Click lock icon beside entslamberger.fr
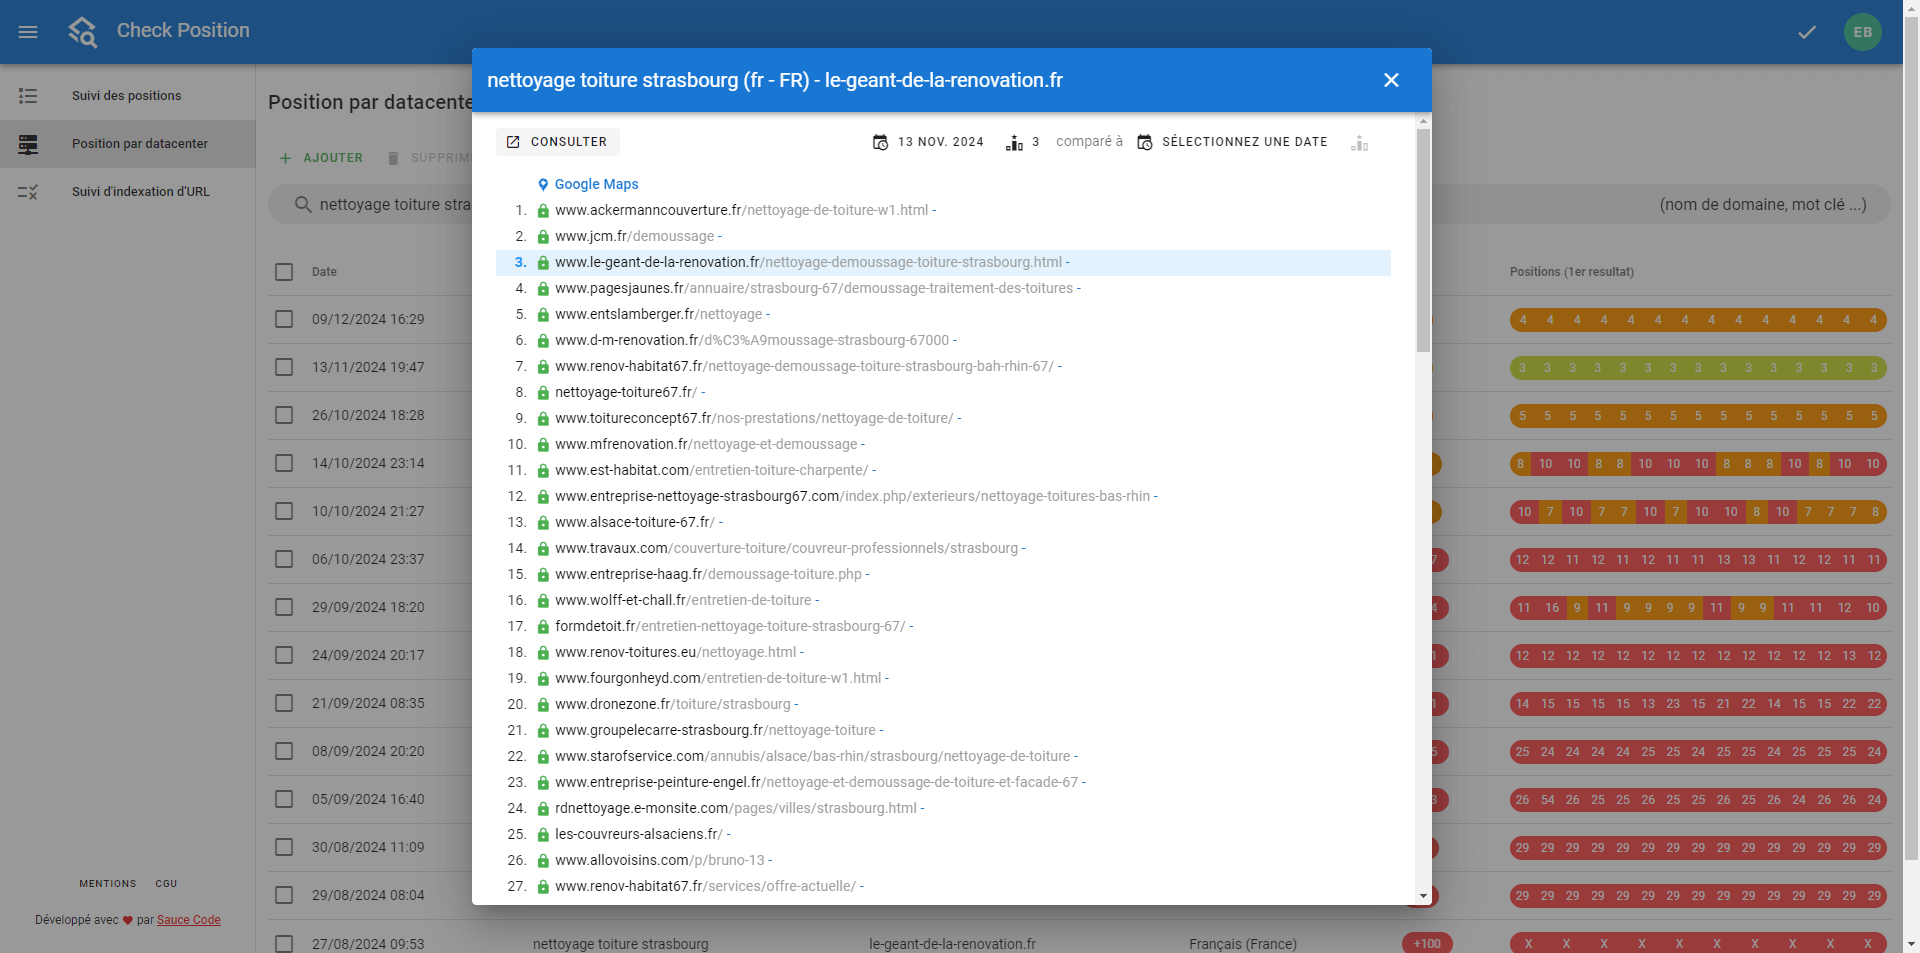 (x=543, y=315)
